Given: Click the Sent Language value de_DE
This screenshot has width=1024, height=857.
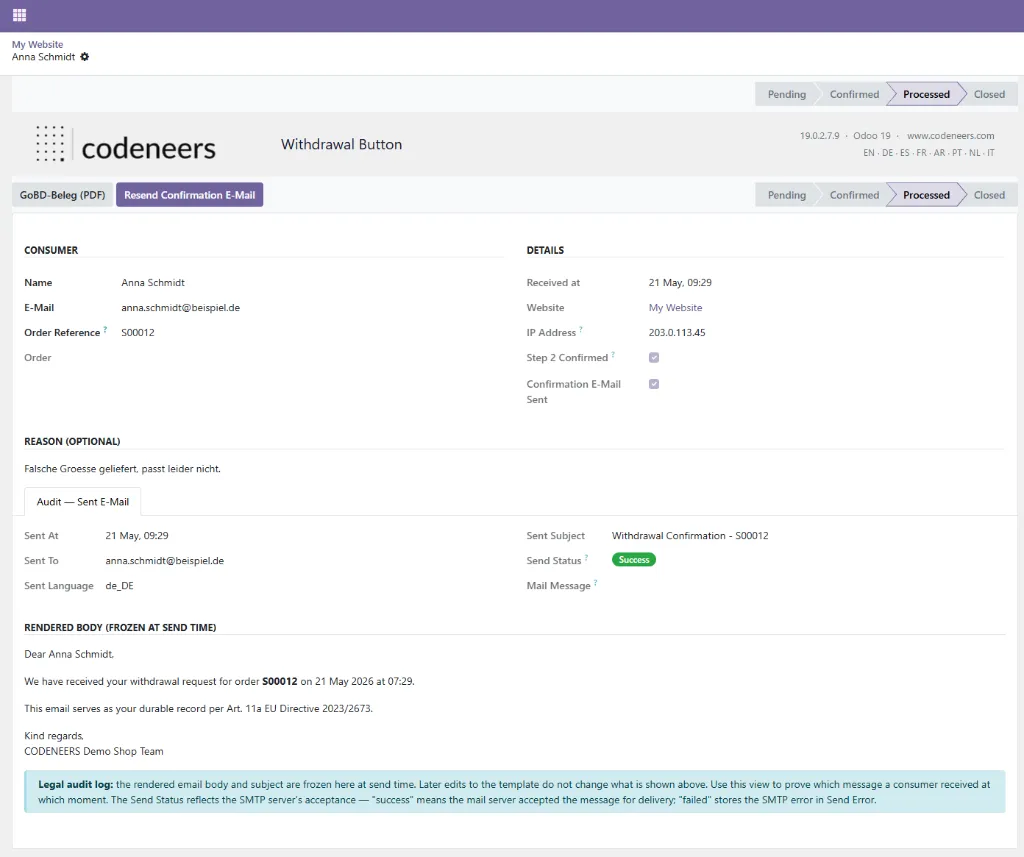Looking at the screenshot, I should pyautogui.click(x=120, y=586).
